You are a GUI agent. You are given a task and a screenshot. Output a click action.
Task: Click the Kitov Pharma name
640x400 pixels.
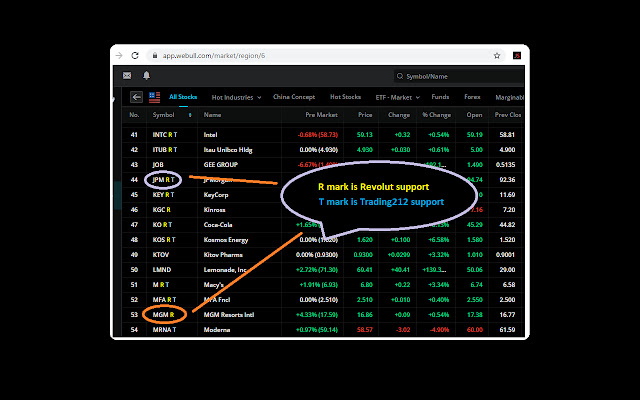tap(223, 255)
